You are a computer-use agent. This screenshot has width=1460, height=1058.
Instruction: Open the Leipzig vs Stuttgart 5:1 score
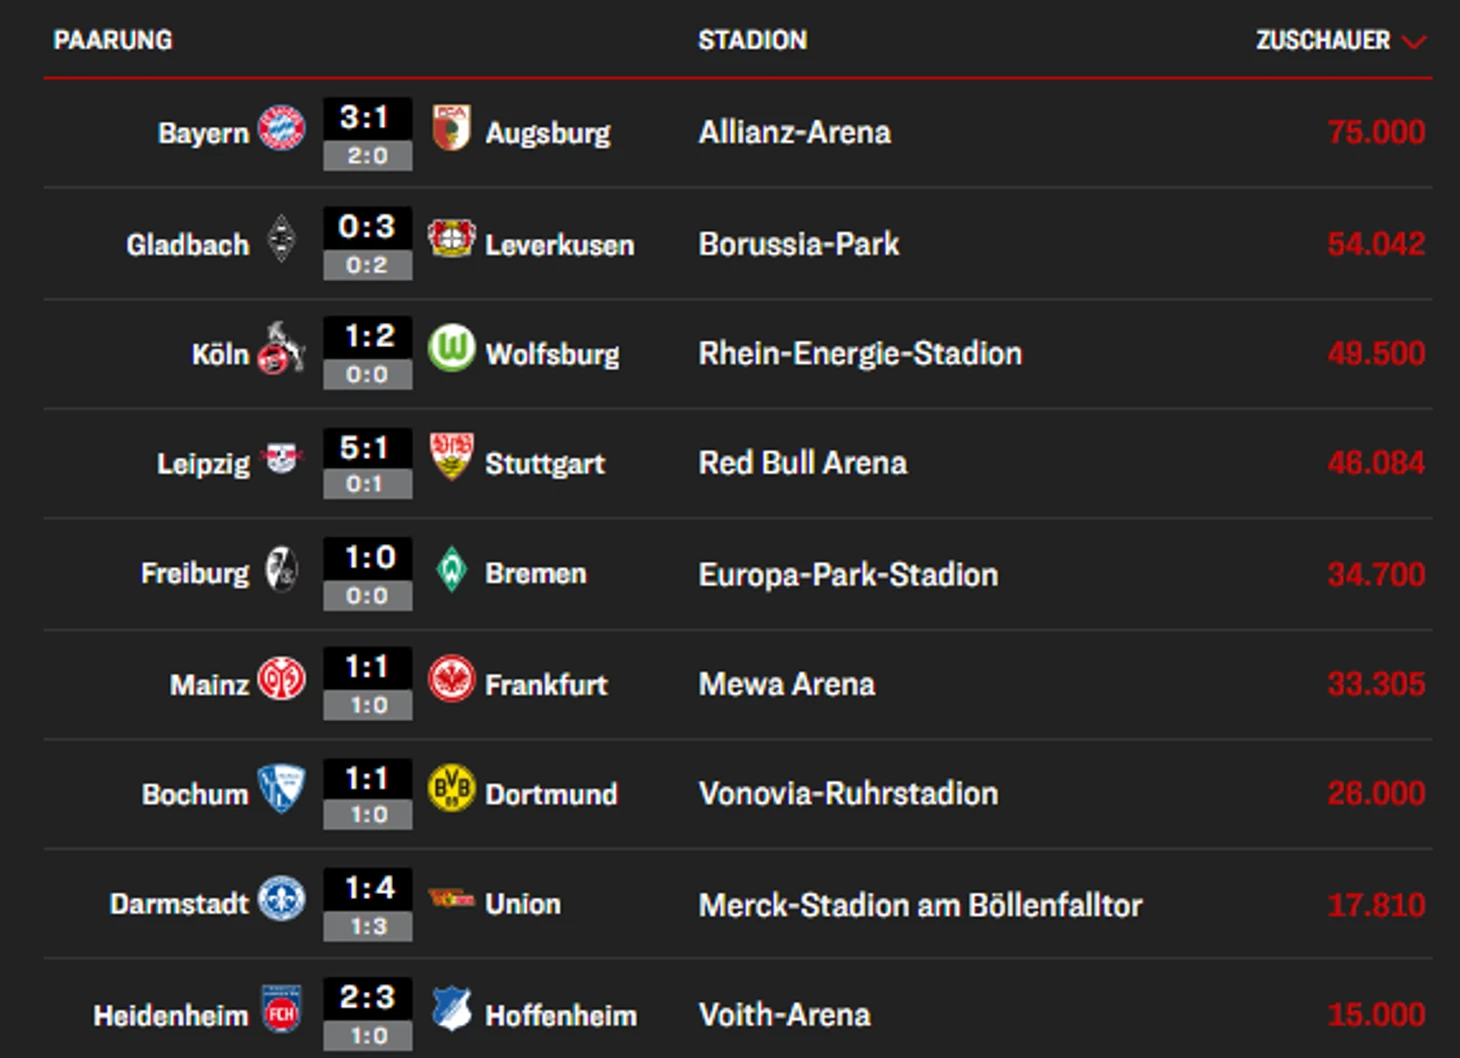click(367, 449)
